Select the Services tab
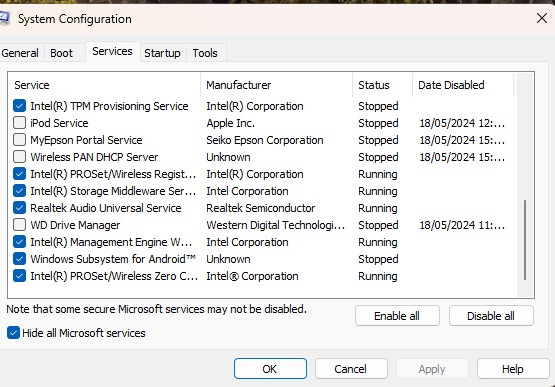The height and width of the screenshot is (387, 555). pos(112,52)
